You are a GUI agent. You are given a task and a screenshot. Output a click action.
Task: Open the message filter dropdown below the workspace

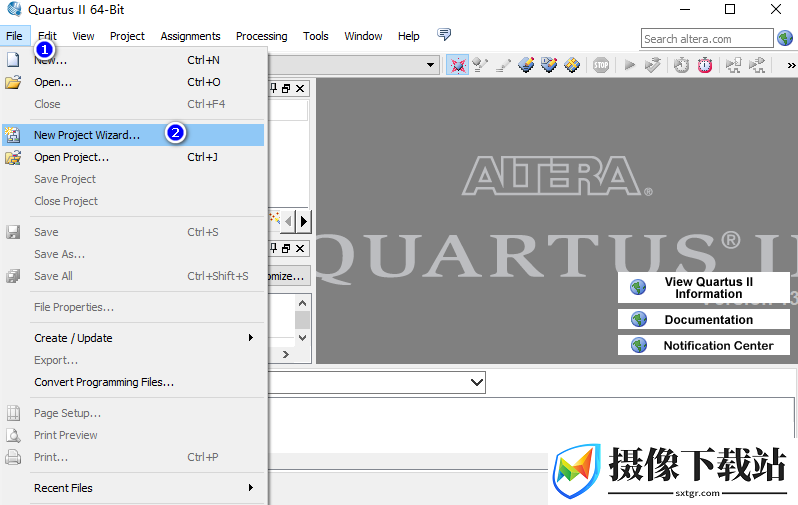[477, 382]
